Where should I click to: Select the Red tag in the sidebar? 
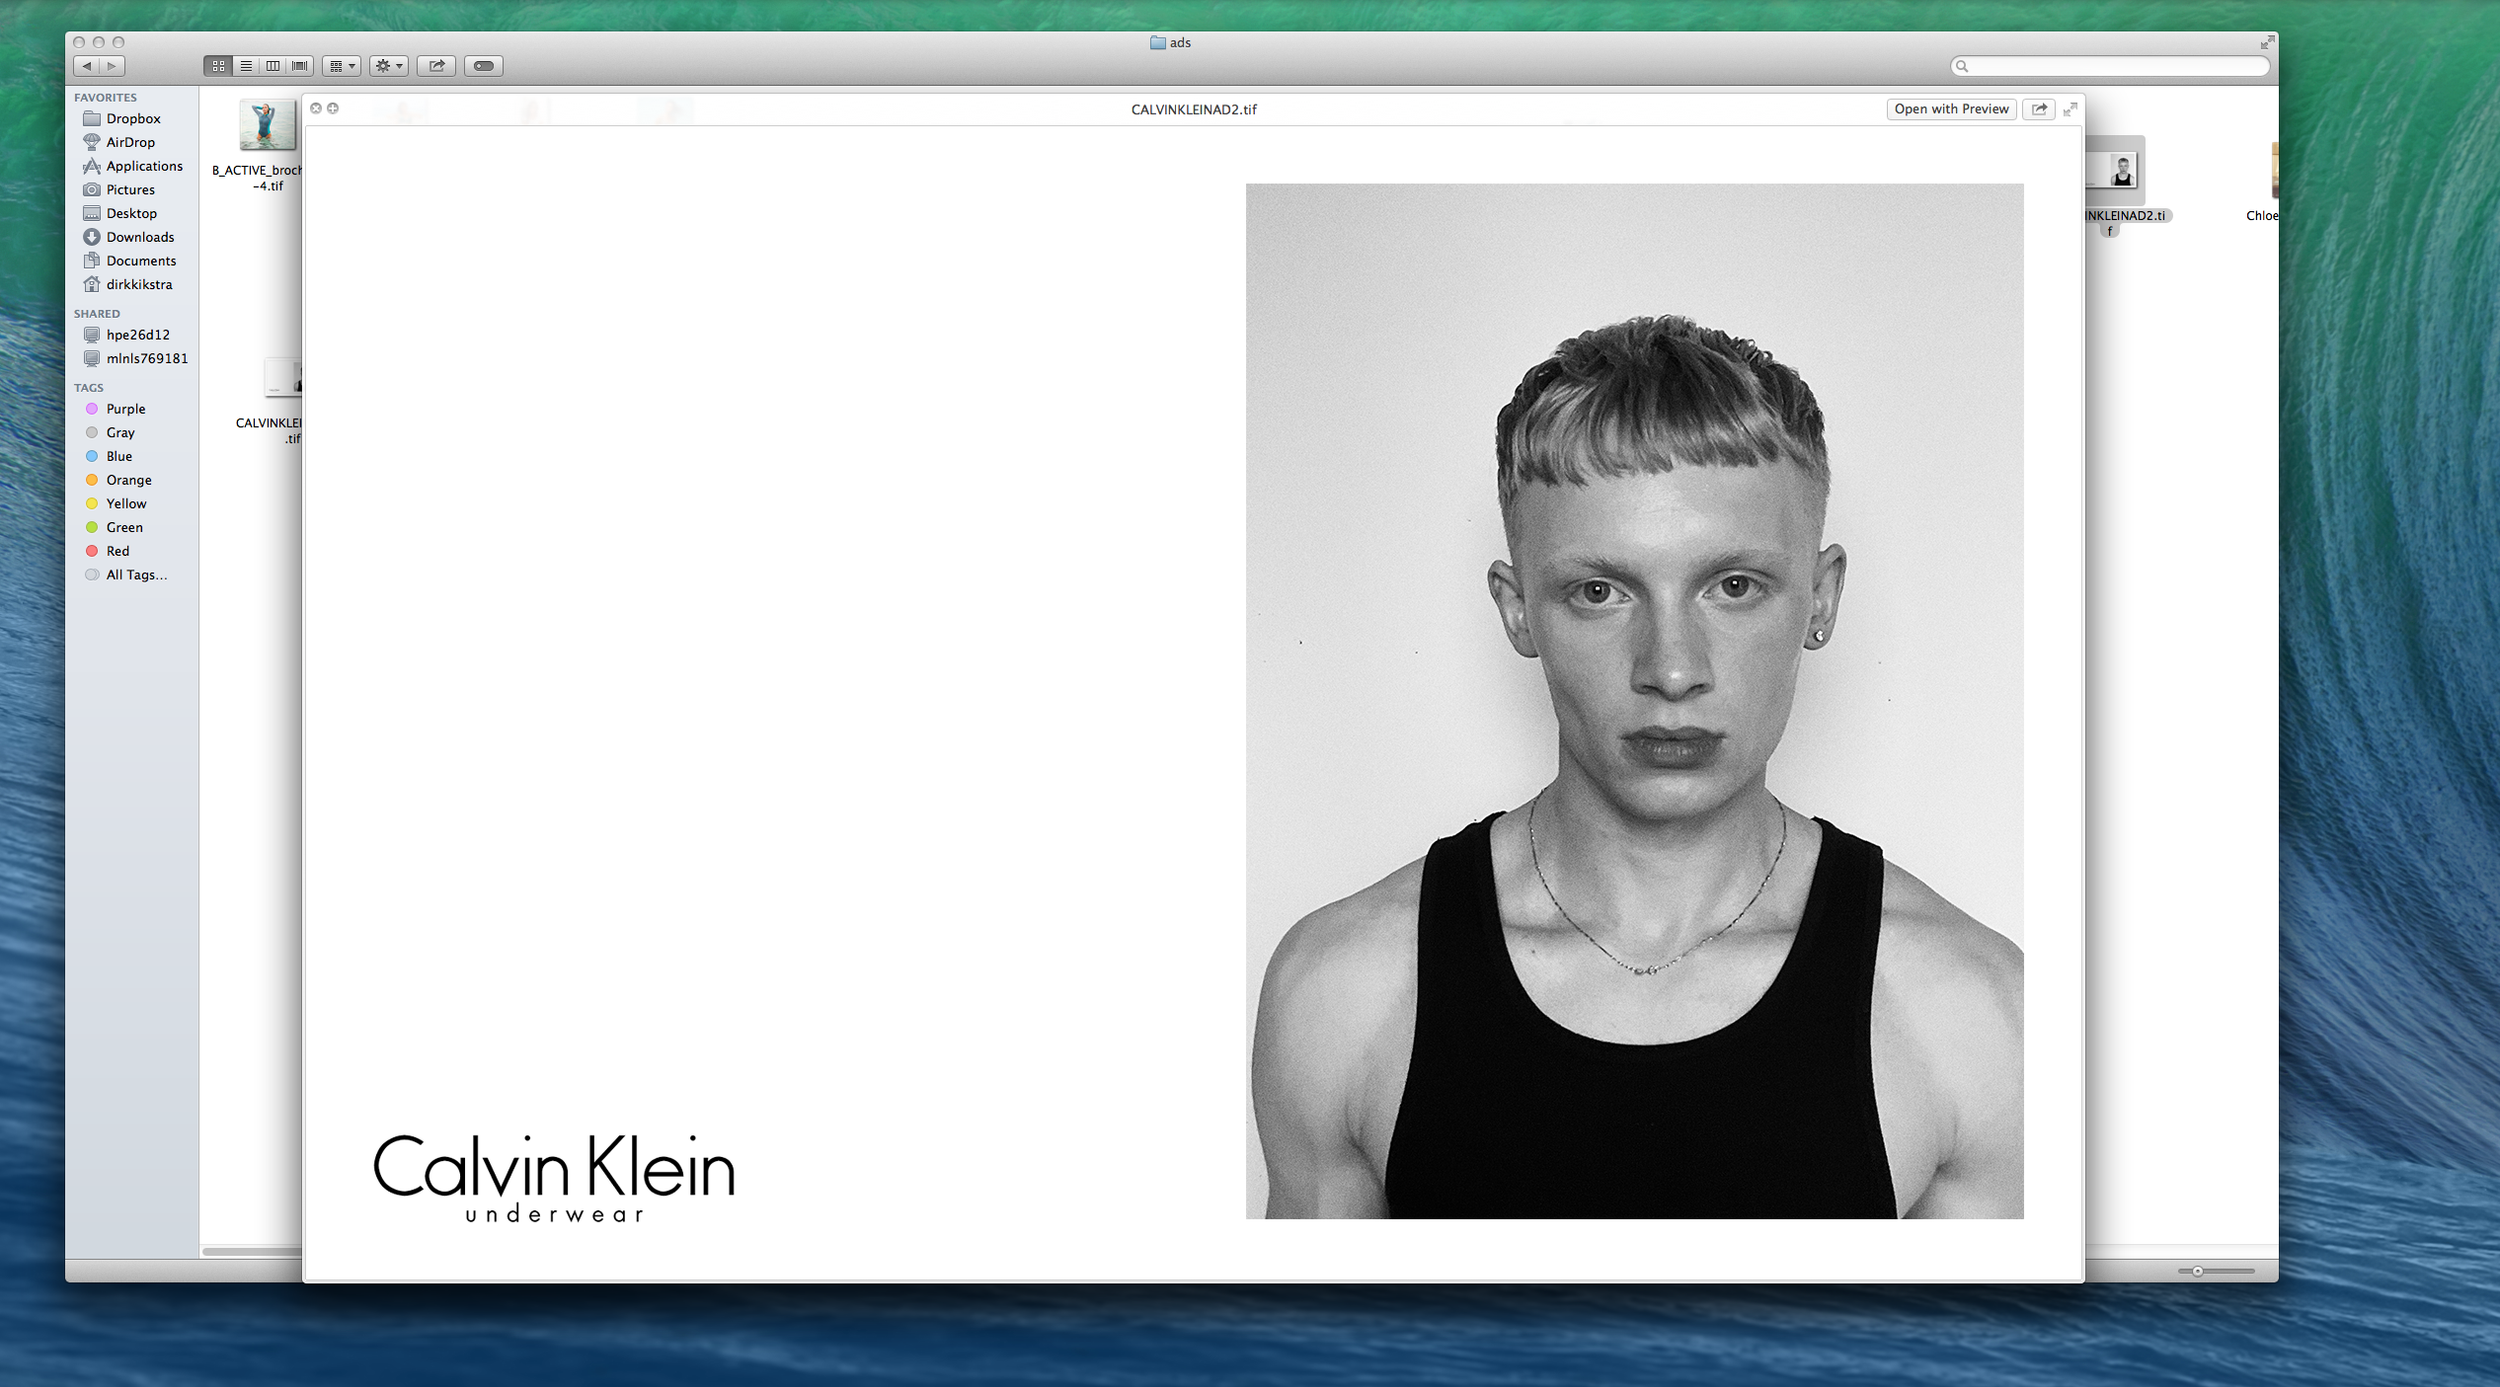pos(117,551)
